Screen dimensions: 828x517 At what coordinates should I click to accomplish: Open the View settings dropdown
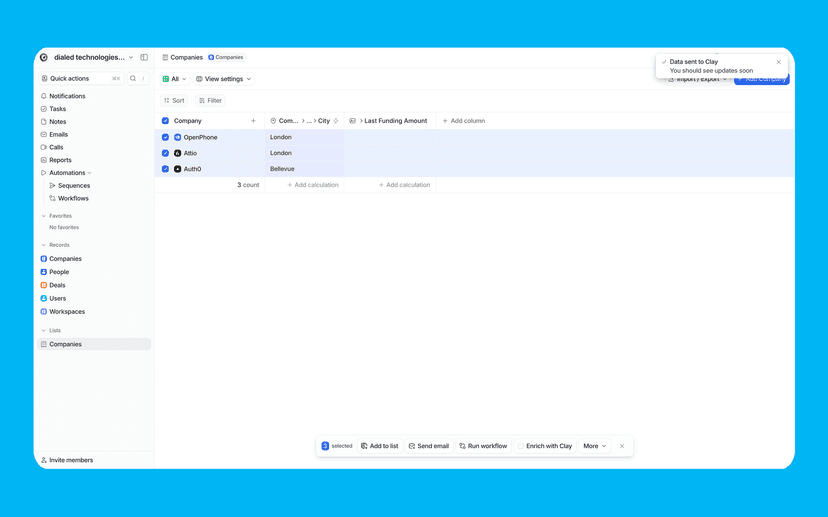point(224,79)
